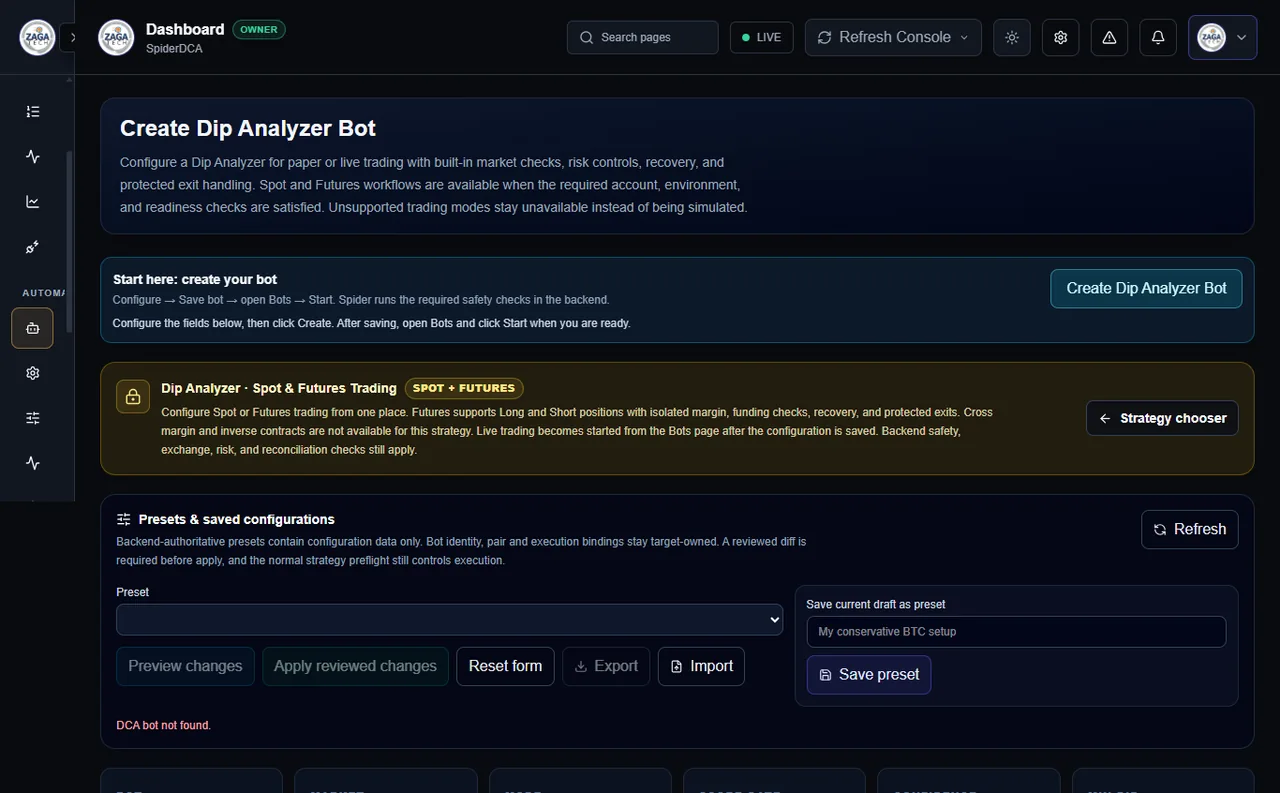The width and height of the screenshot is (1280, 793).
Task: Open the line chart icon in the sidebar
Action: click(33, 202)
